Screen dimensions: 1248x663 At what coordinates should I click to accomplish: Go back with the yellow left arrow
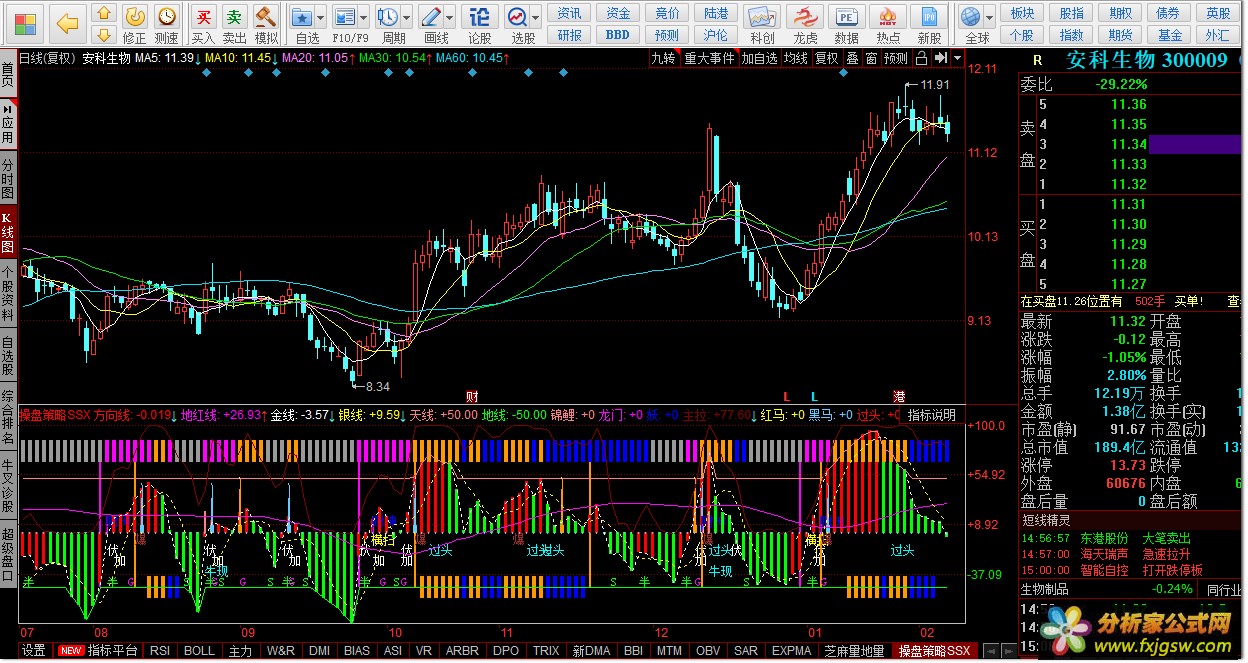[67, 22]
